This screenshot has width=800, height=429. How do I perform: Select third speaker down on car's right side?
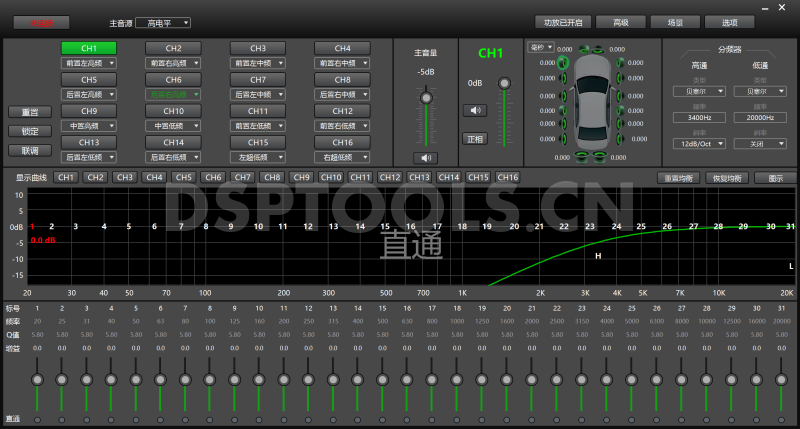pos(620,96)
